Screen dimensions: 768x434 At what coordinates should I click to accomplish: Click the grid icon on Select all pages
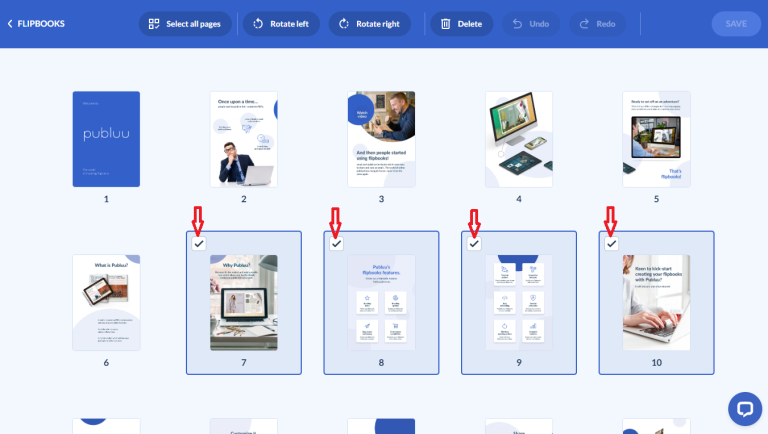[154, 24]
